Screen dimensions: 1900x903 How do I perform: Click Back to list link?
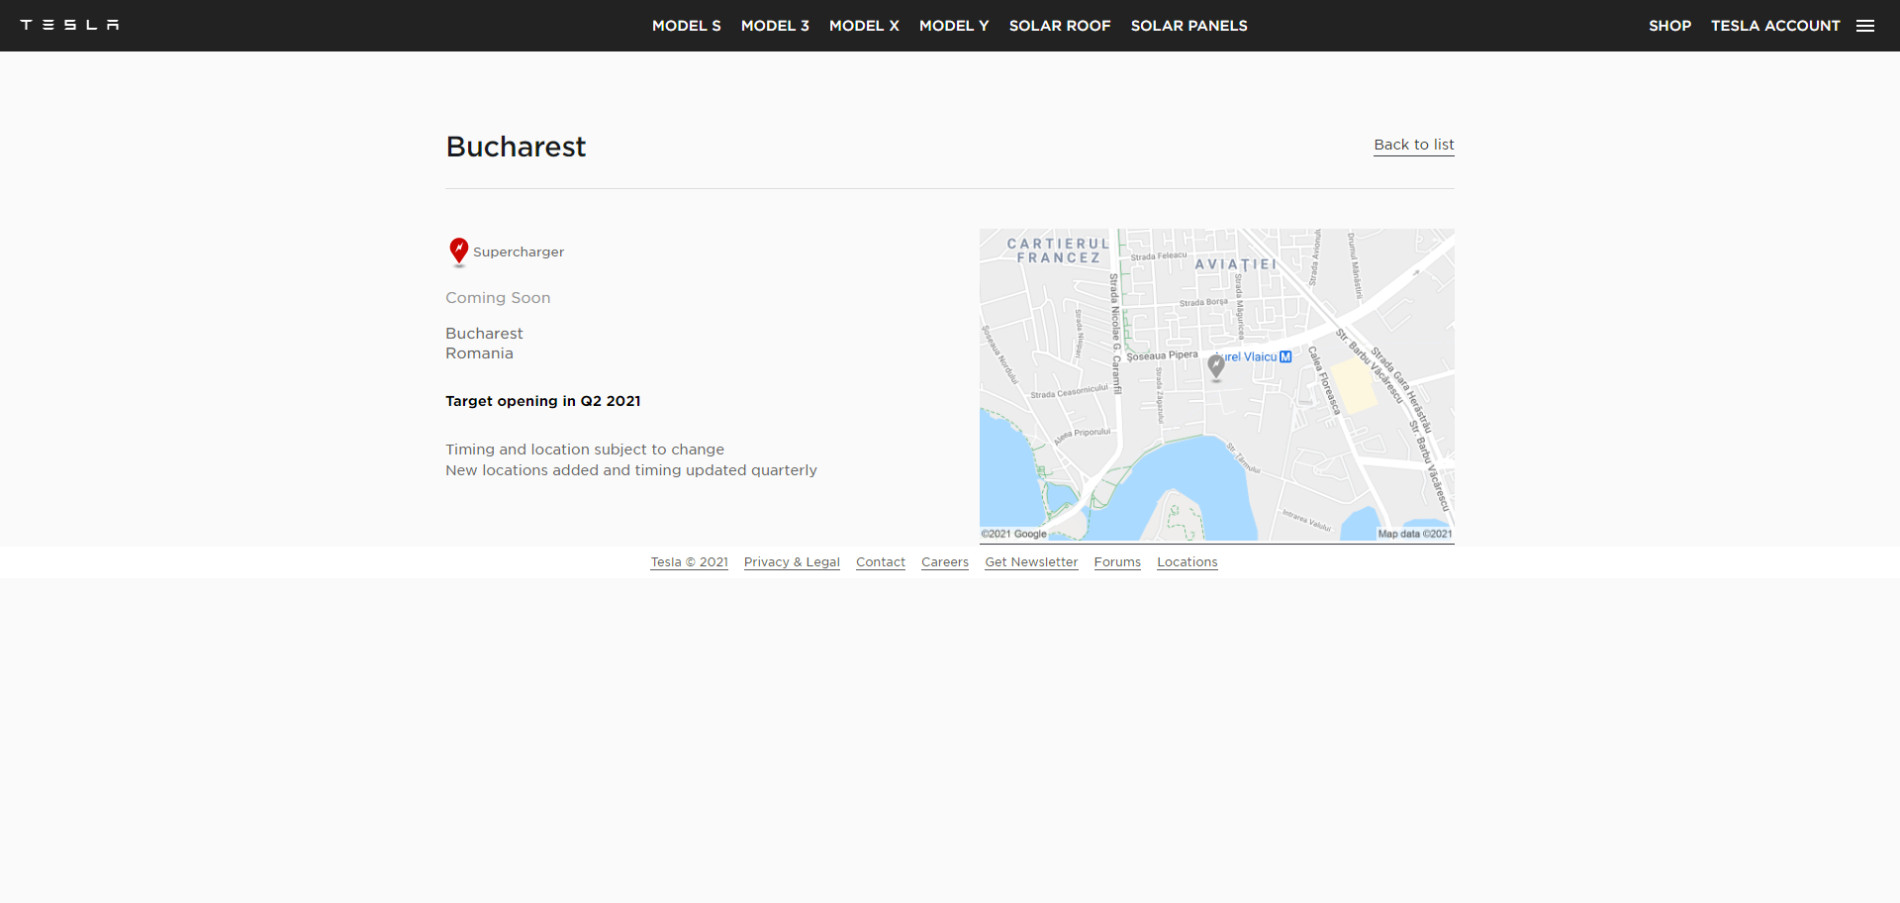pos(1414,145)
